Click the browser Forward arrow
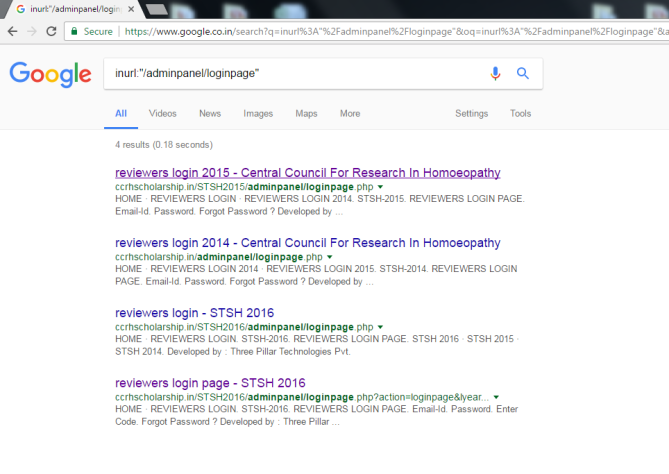669x474 pixels. 32,31
